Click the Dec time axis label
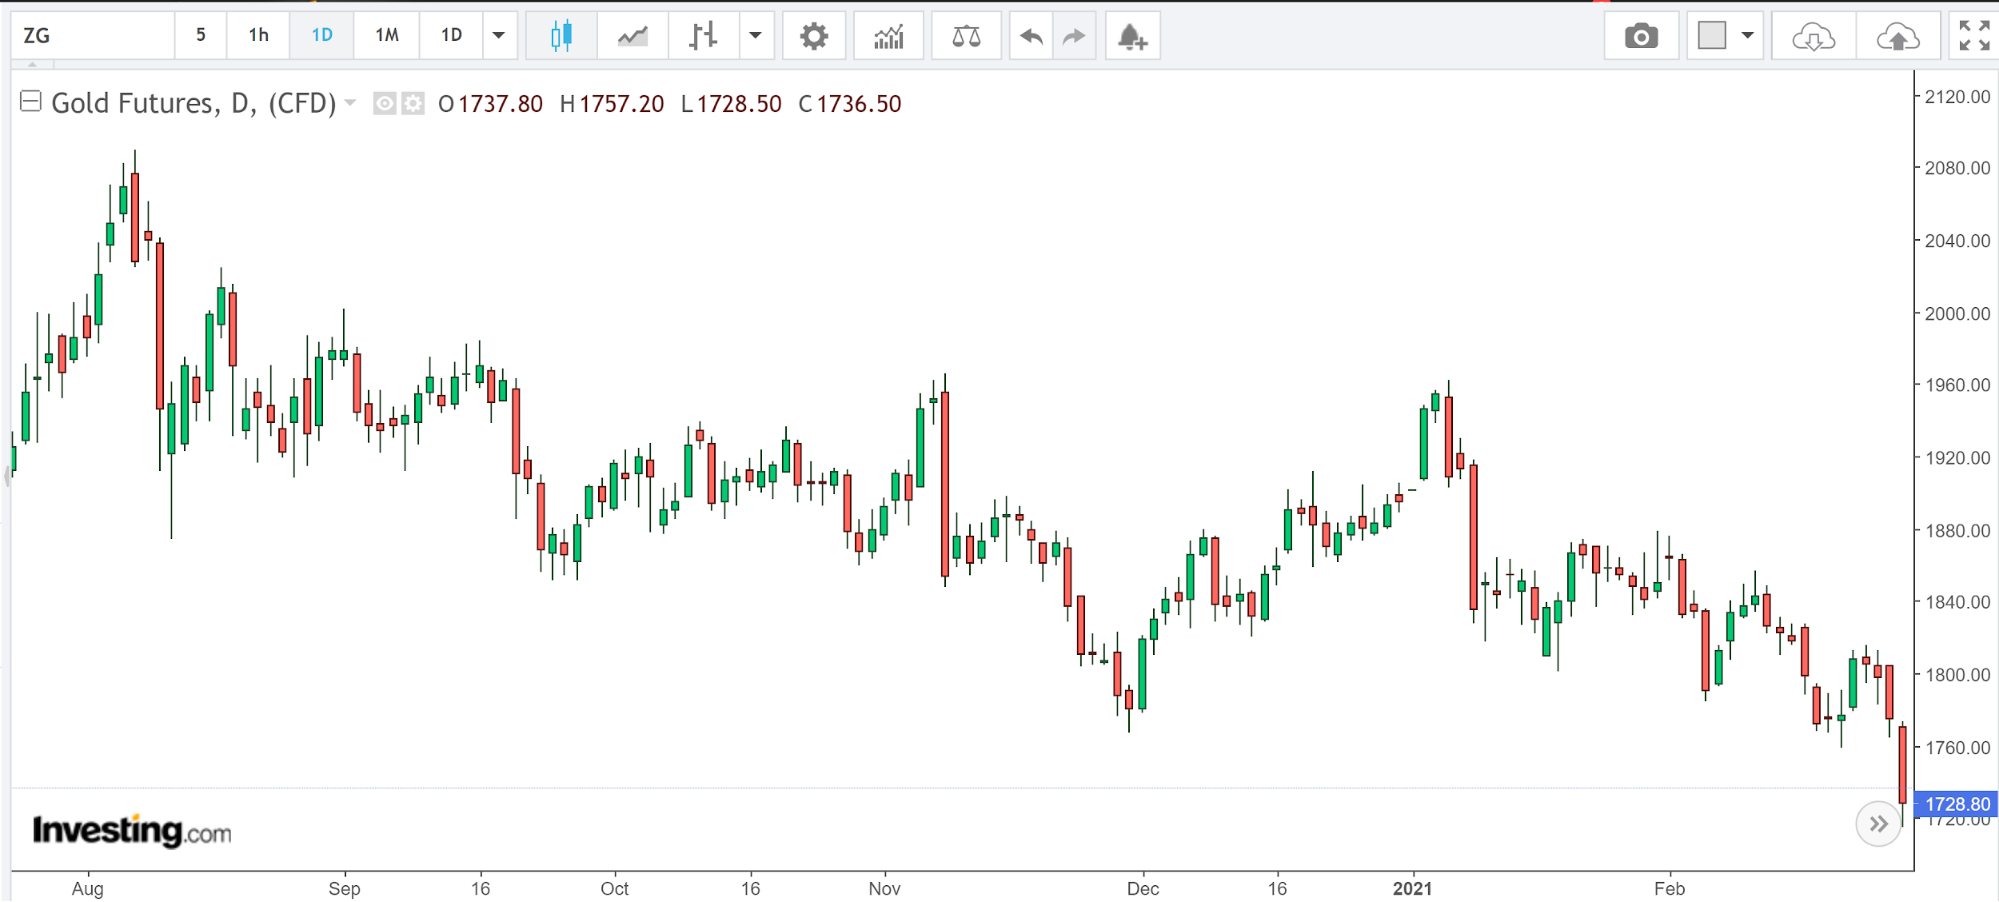Image resolution: width=1999 pixels, height=902 pixels. [x=1143, y=888]
